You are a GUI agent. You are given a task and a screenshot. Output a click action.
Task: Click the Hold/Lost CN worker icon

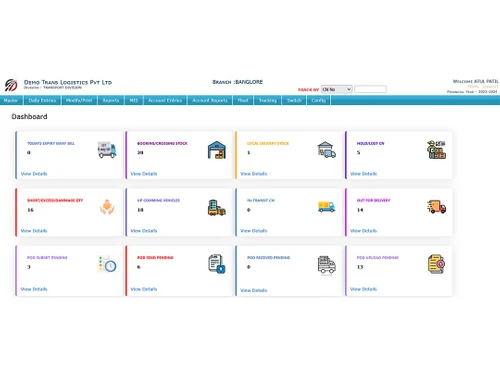click(436, 150)
